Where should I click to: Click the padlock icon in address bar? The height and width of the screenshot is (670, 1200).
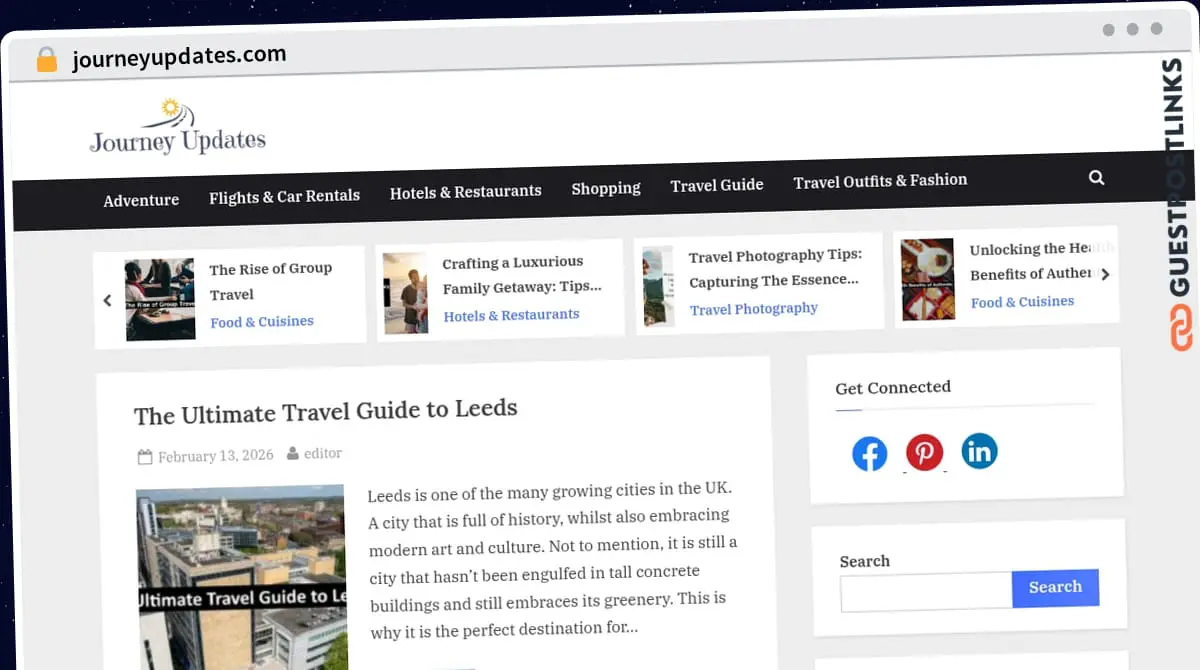tap(46, 60)
